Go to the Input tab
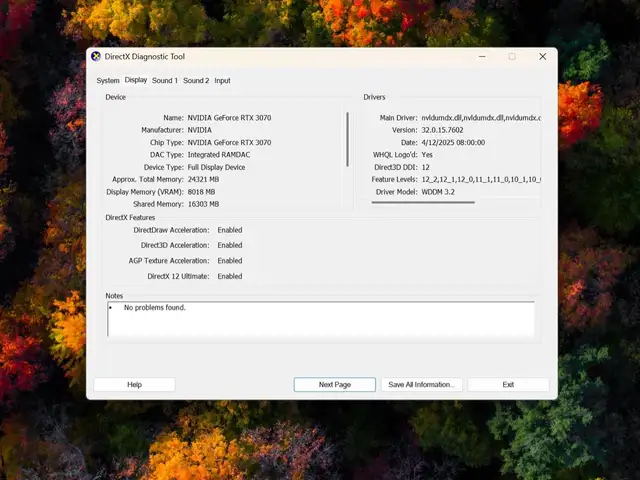The image size is (640, 480). (x=222, y=80)
